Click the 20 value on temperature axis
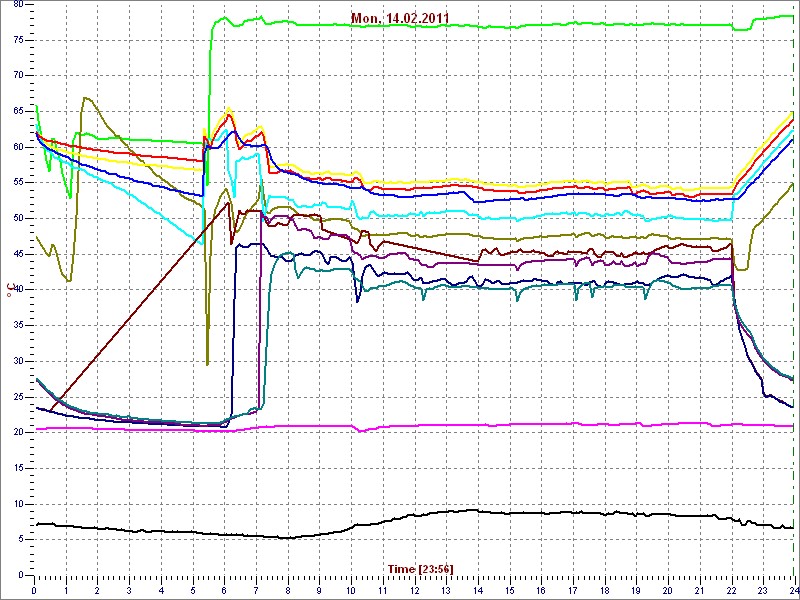This screenshot has width=800, height=600. [16, 432]
